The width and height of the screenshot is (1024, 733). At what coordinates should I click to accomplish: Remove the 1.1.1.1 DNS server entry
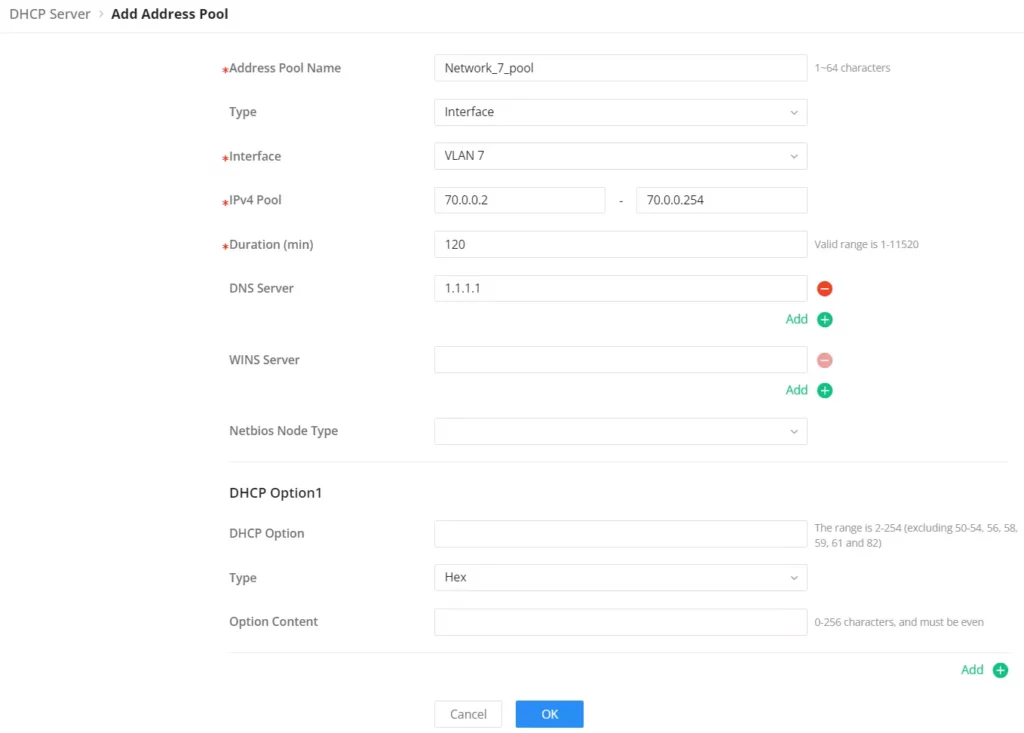pos(824,288)
